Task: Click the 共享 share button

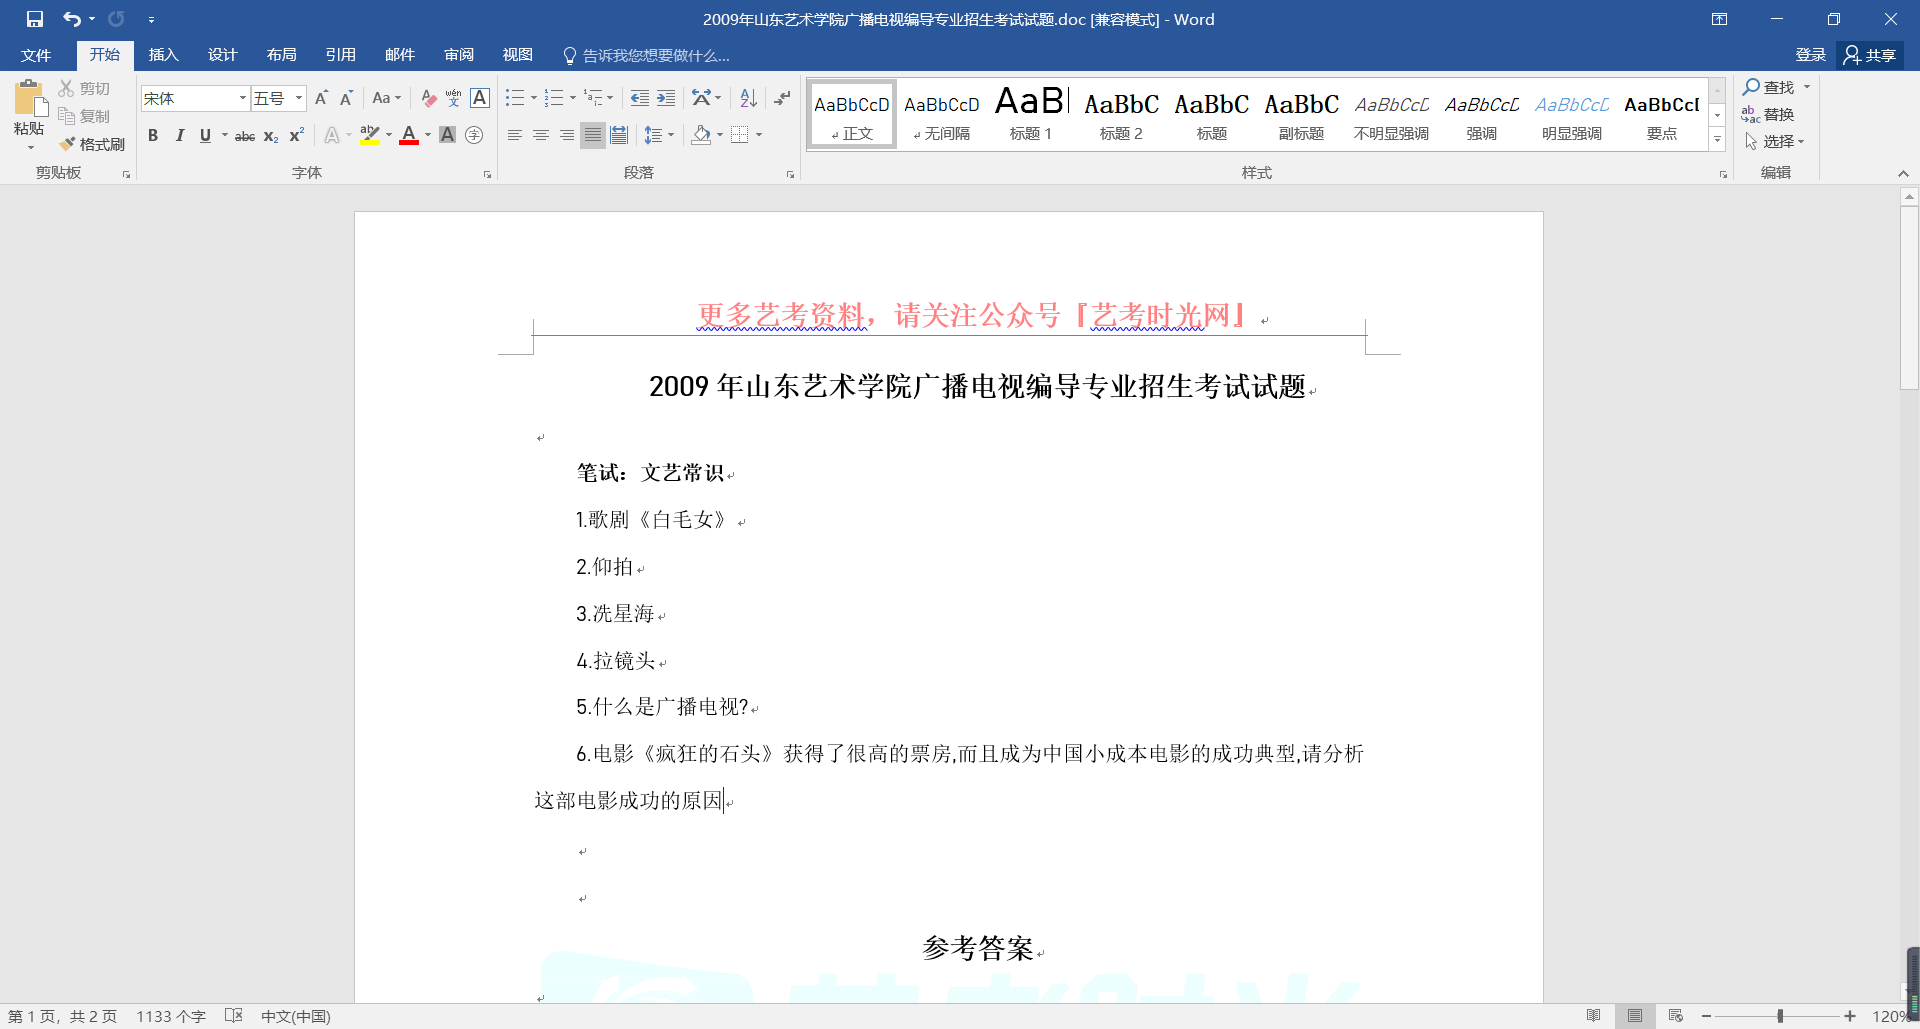Action: pos(1870,55)
